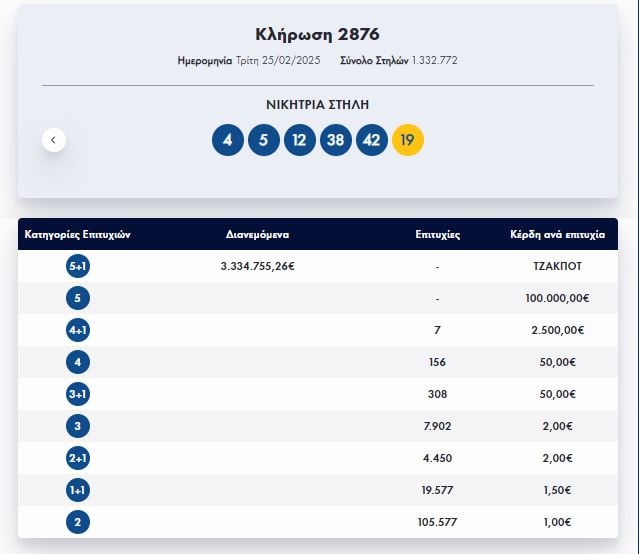This screenshot has height=554, width=639.
Task: Click the Διανεμόμενα column header
Action: [x=258, y=235]
